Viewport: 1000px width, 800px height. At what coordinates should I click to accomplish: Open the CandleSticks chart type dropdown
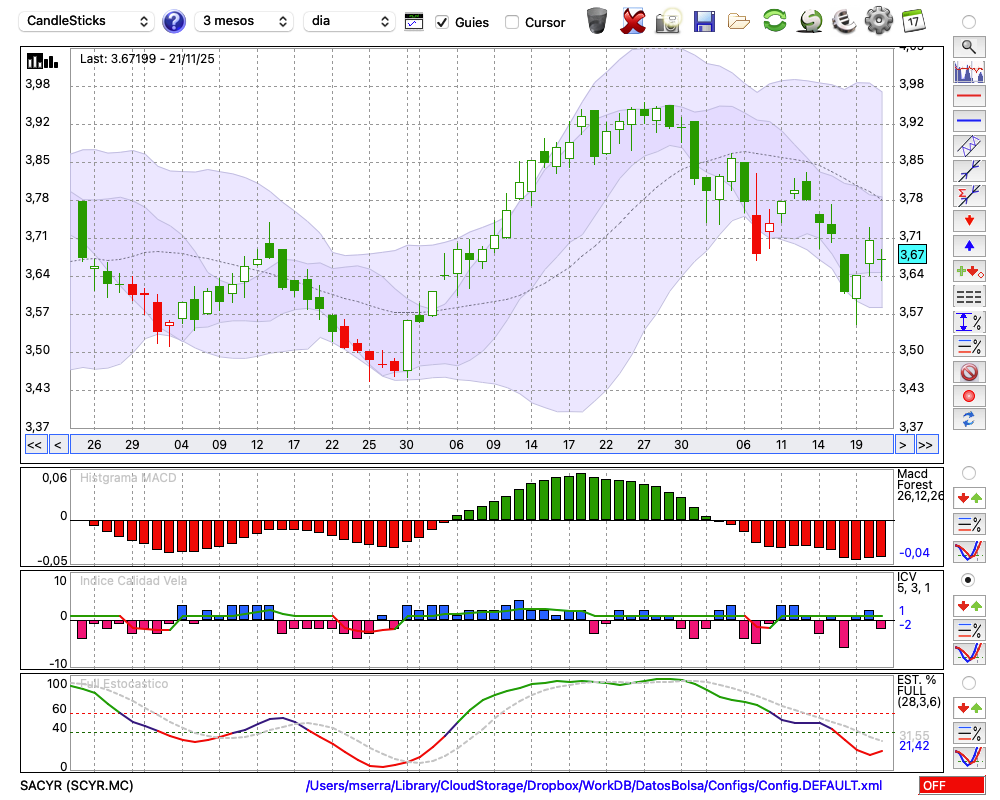point(88,21)
